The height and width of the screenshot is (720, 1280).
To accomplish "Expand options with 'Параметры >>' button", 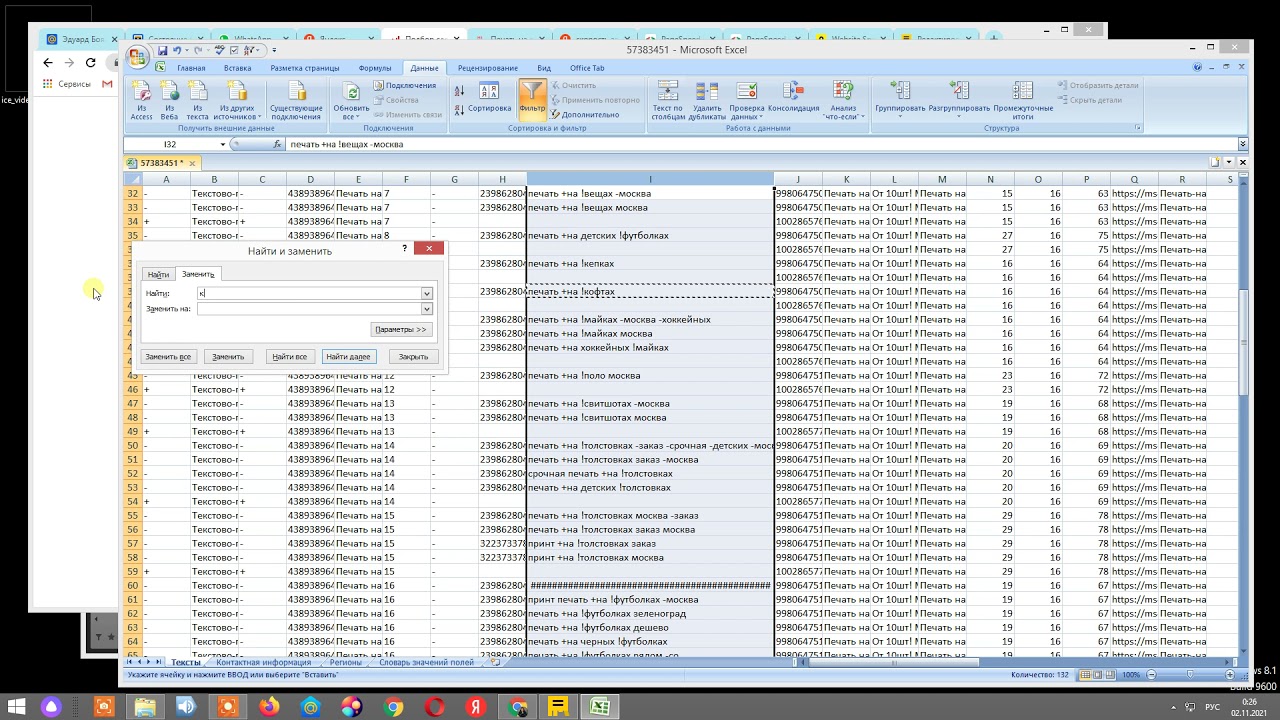I will click(x=401, y=329).
